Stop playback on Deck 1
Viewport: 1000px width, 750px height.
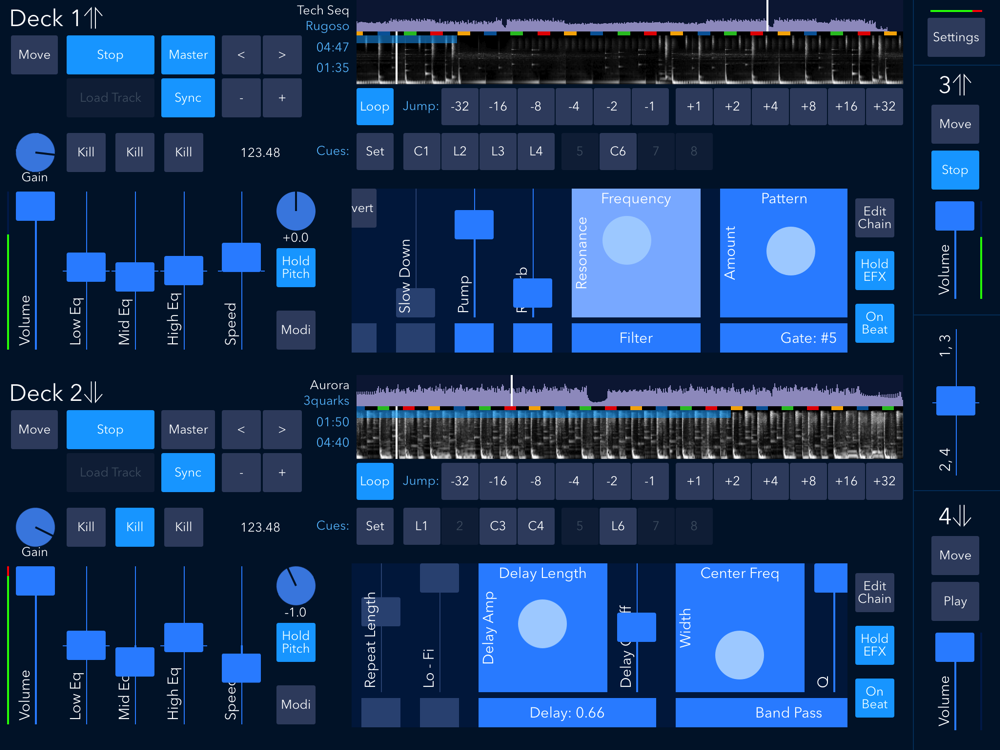[x=110, y=55]
